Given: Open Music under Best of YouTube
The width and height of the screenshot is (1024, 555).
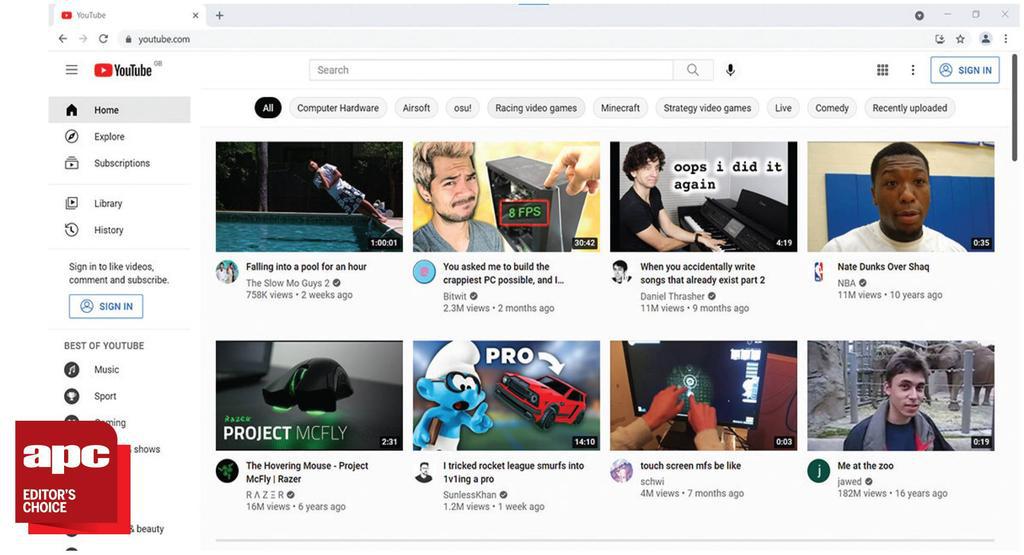Looking at the screenshot, I should 120,370.
